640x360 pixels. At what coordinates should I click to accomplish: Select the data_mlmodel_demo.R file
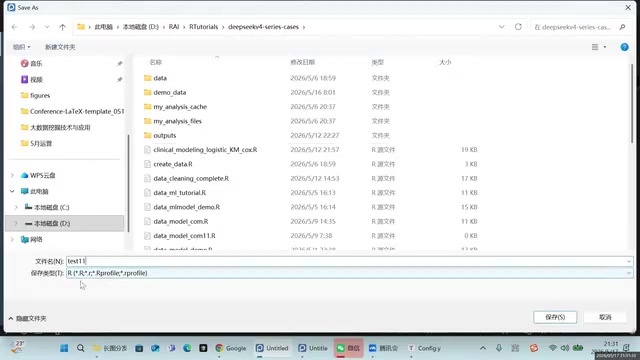click(187, 207)
